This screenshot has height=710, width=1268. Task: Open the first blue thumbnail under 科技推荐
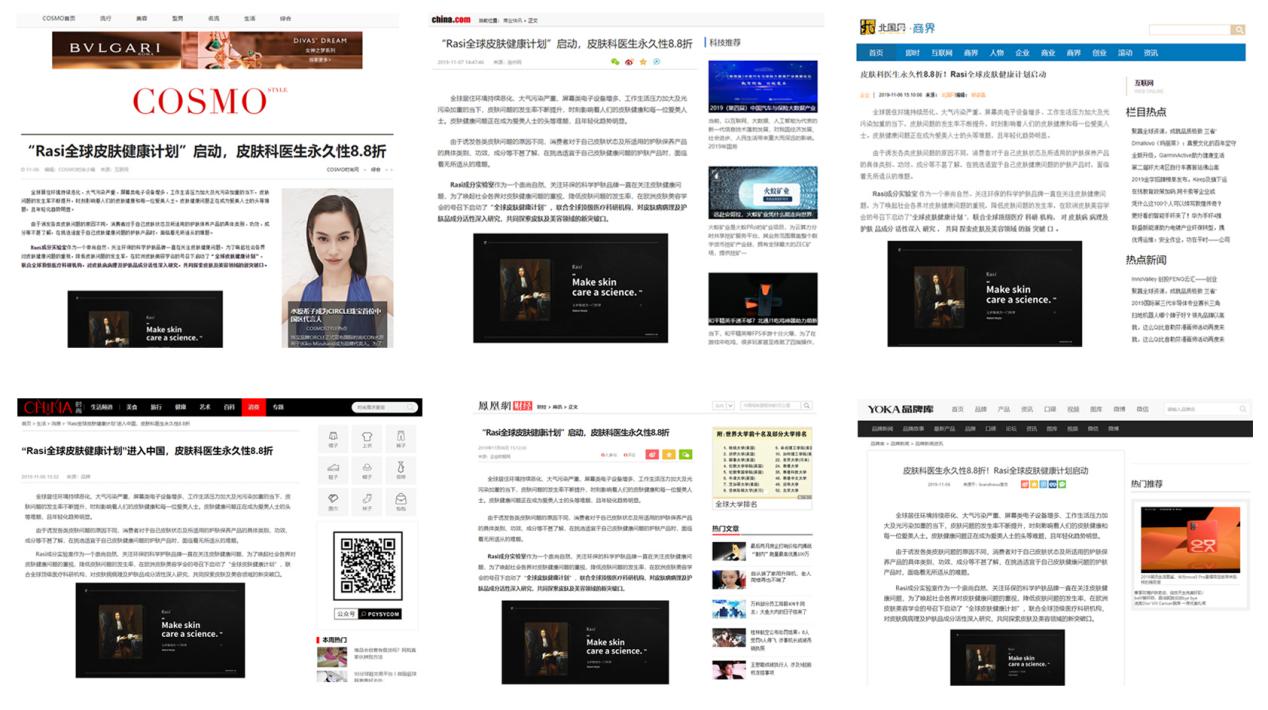click(x=762, y=87)
